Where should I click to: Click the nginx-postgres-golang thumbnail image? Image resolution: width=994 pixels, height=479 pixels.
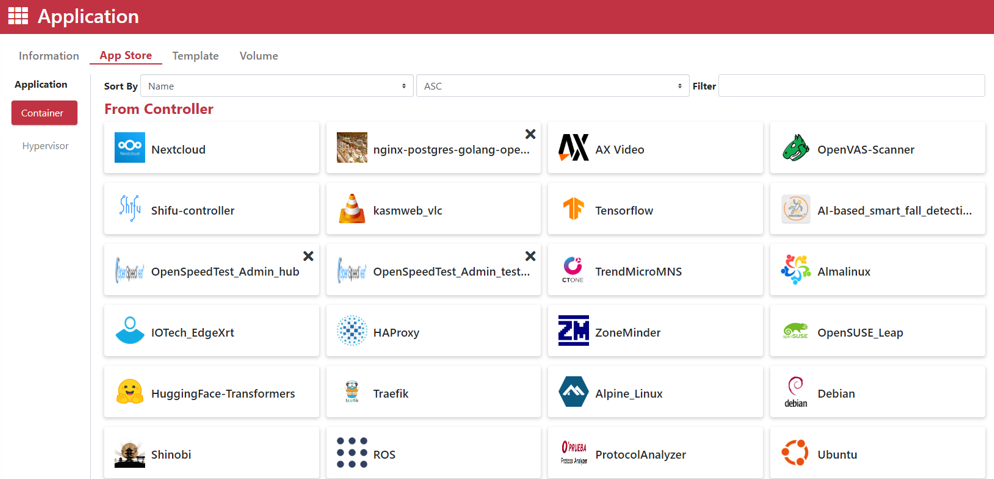pyautogui.click(x=352, y=148)
